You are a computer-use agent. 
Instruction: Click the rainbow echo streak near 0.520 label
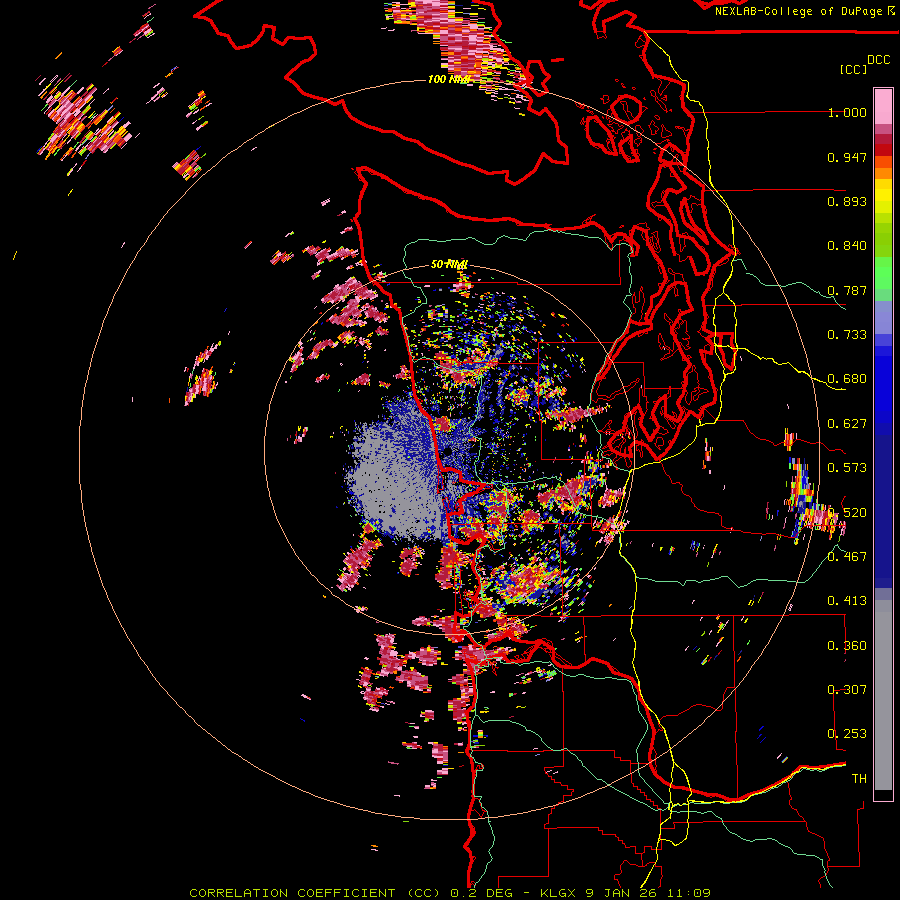pyautogui.click(x=801, y=495)
